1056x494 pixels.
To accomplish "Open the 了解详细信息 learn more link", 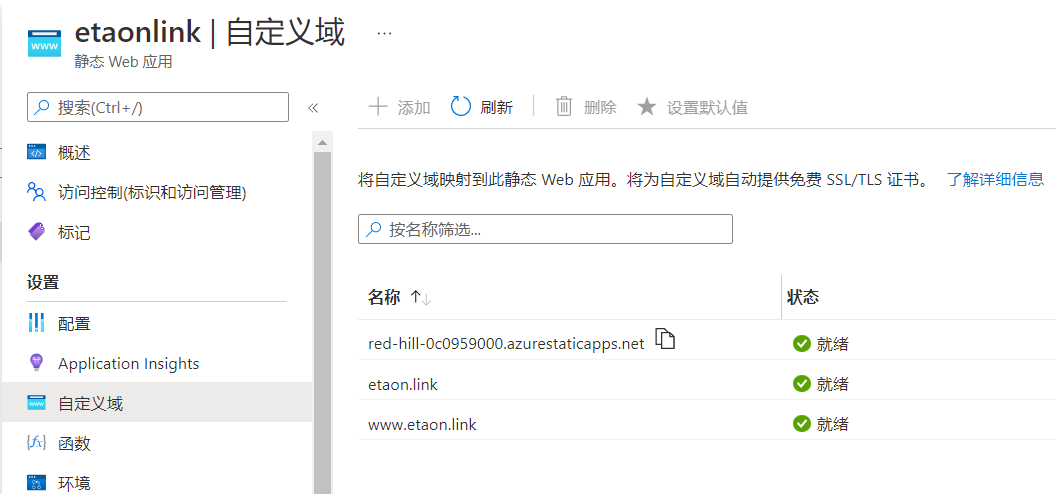I will (995, 180).
